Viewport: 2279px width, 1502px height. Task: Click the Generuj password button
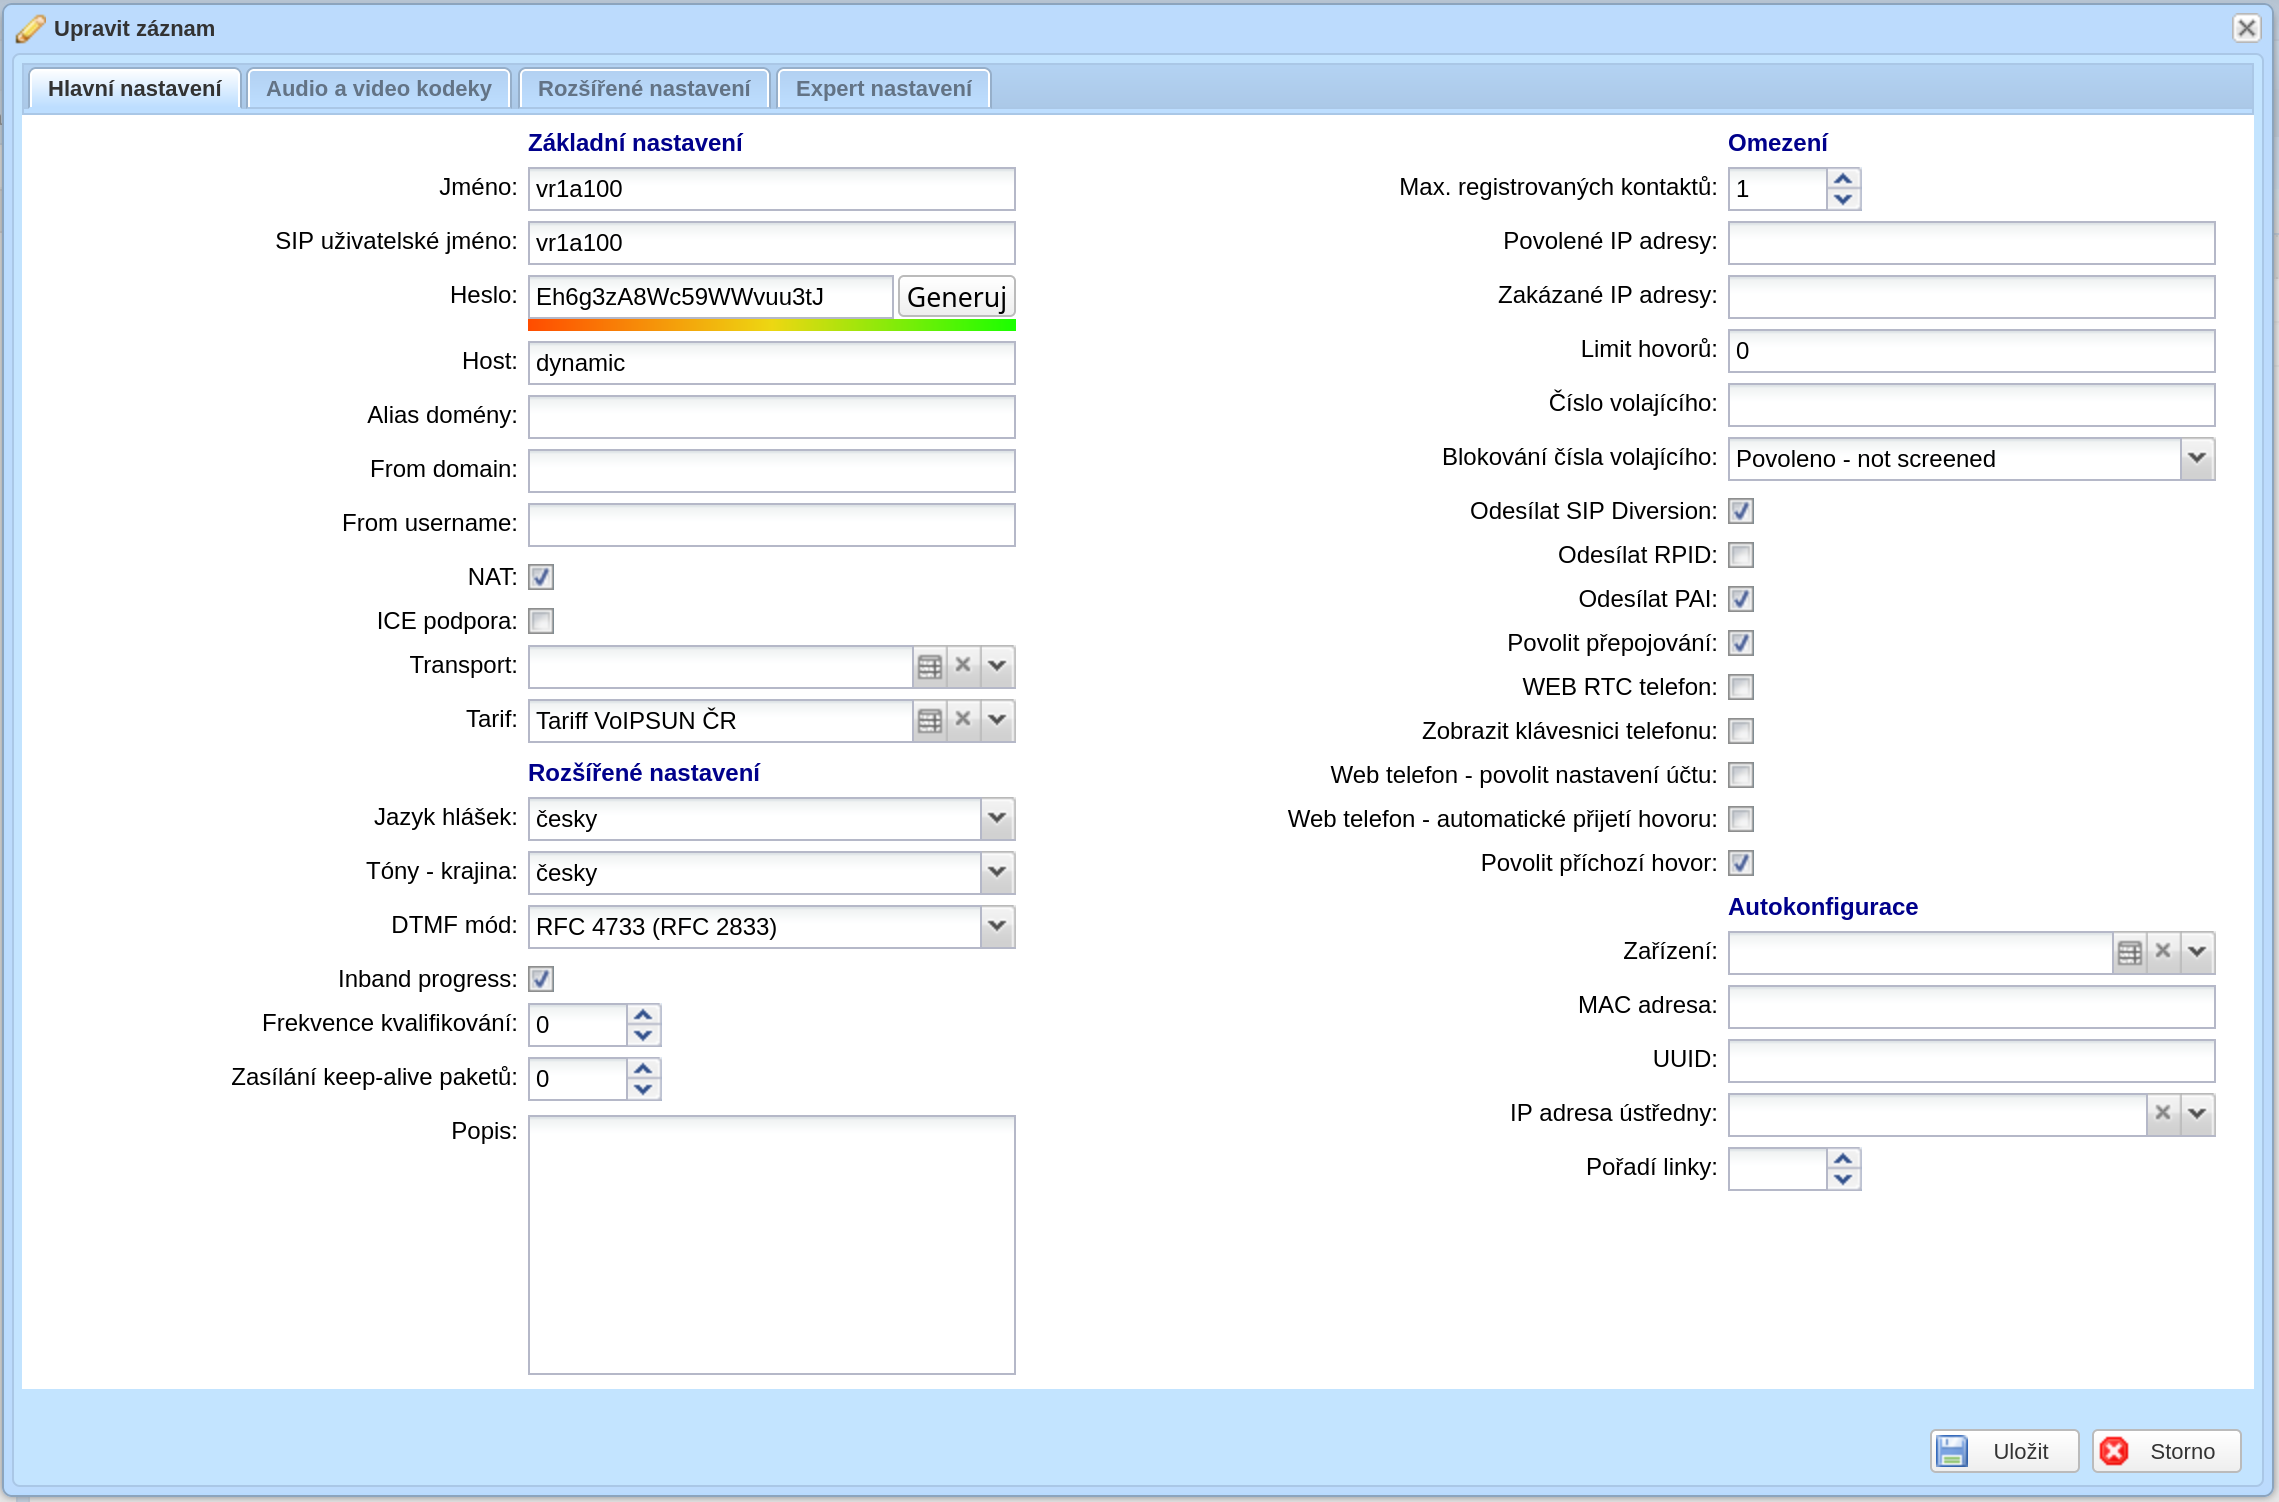click(957, 296)
